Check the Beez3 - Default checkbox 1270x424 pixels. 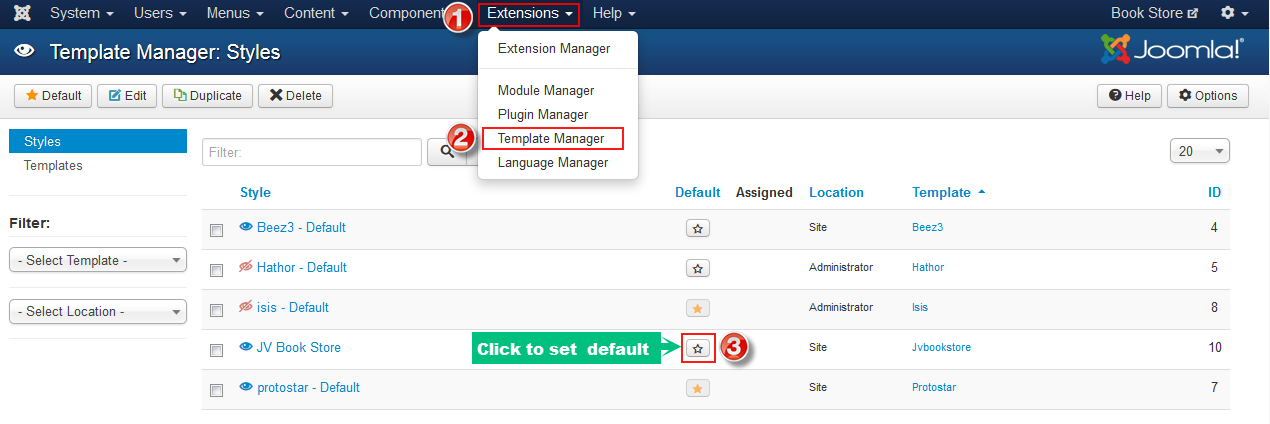click(216, 230)
